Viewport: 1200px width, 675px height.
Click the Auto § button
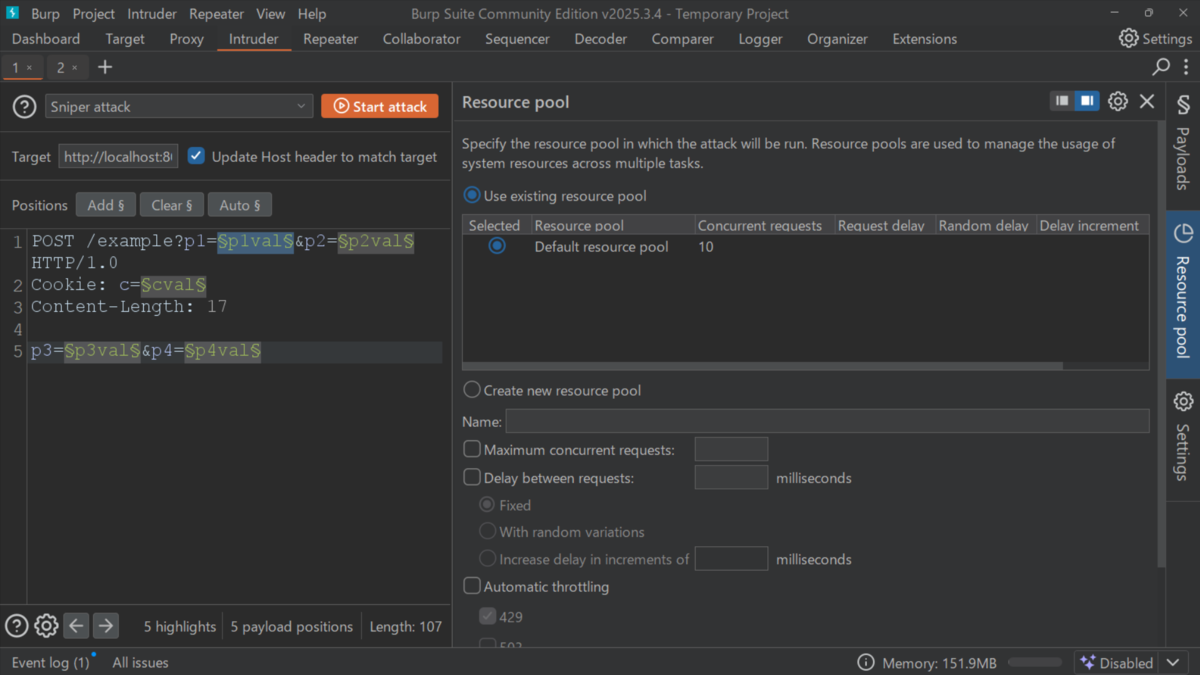tap(240, 205)
